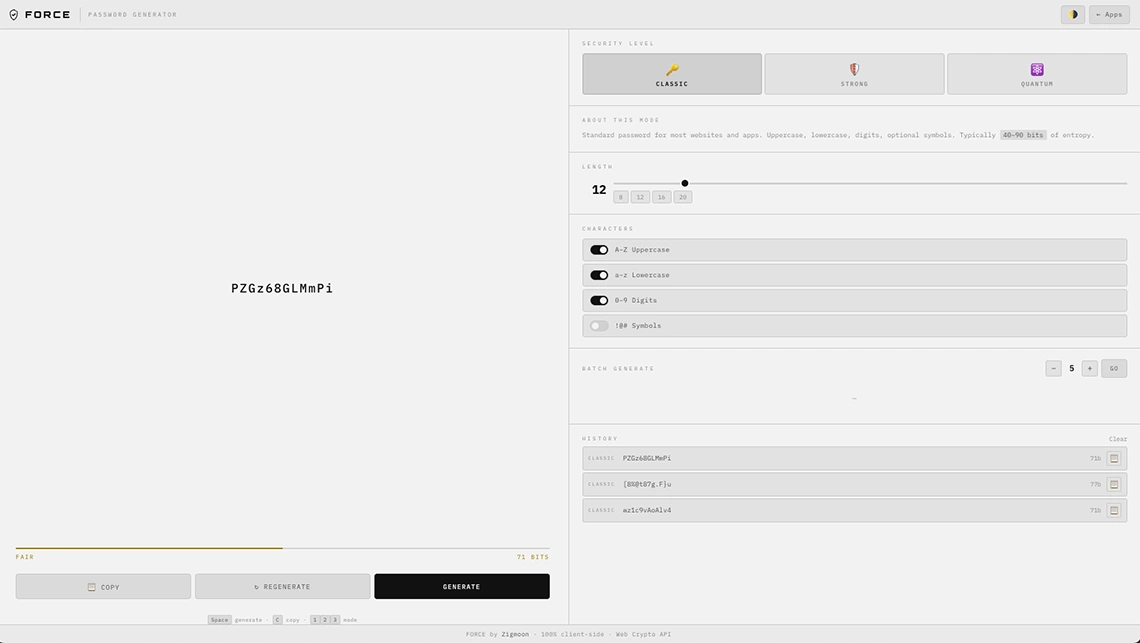The height and width of the screenshot is (643, 1140).
Task: Click the black GENERATE button
Action: point(462,586)
